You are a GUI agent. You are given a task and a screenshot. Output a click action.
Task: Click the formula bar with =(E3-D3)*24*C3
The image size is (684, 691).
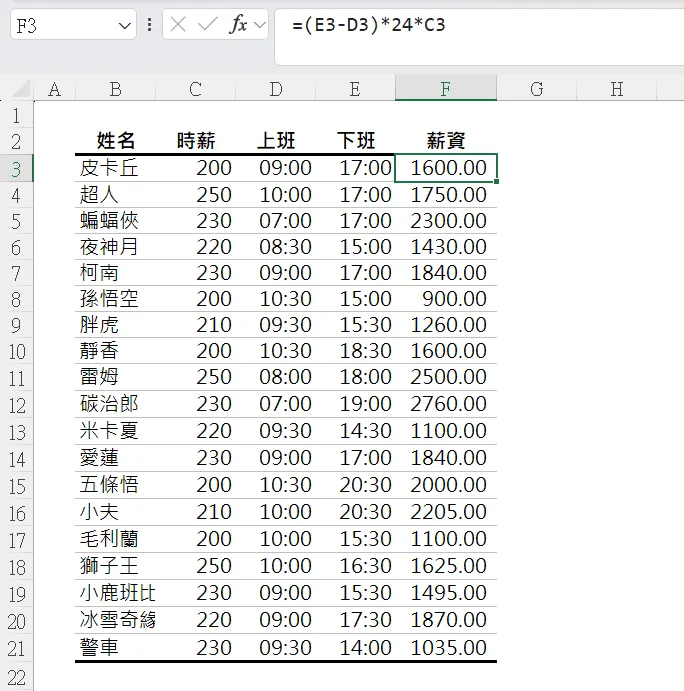479,37
